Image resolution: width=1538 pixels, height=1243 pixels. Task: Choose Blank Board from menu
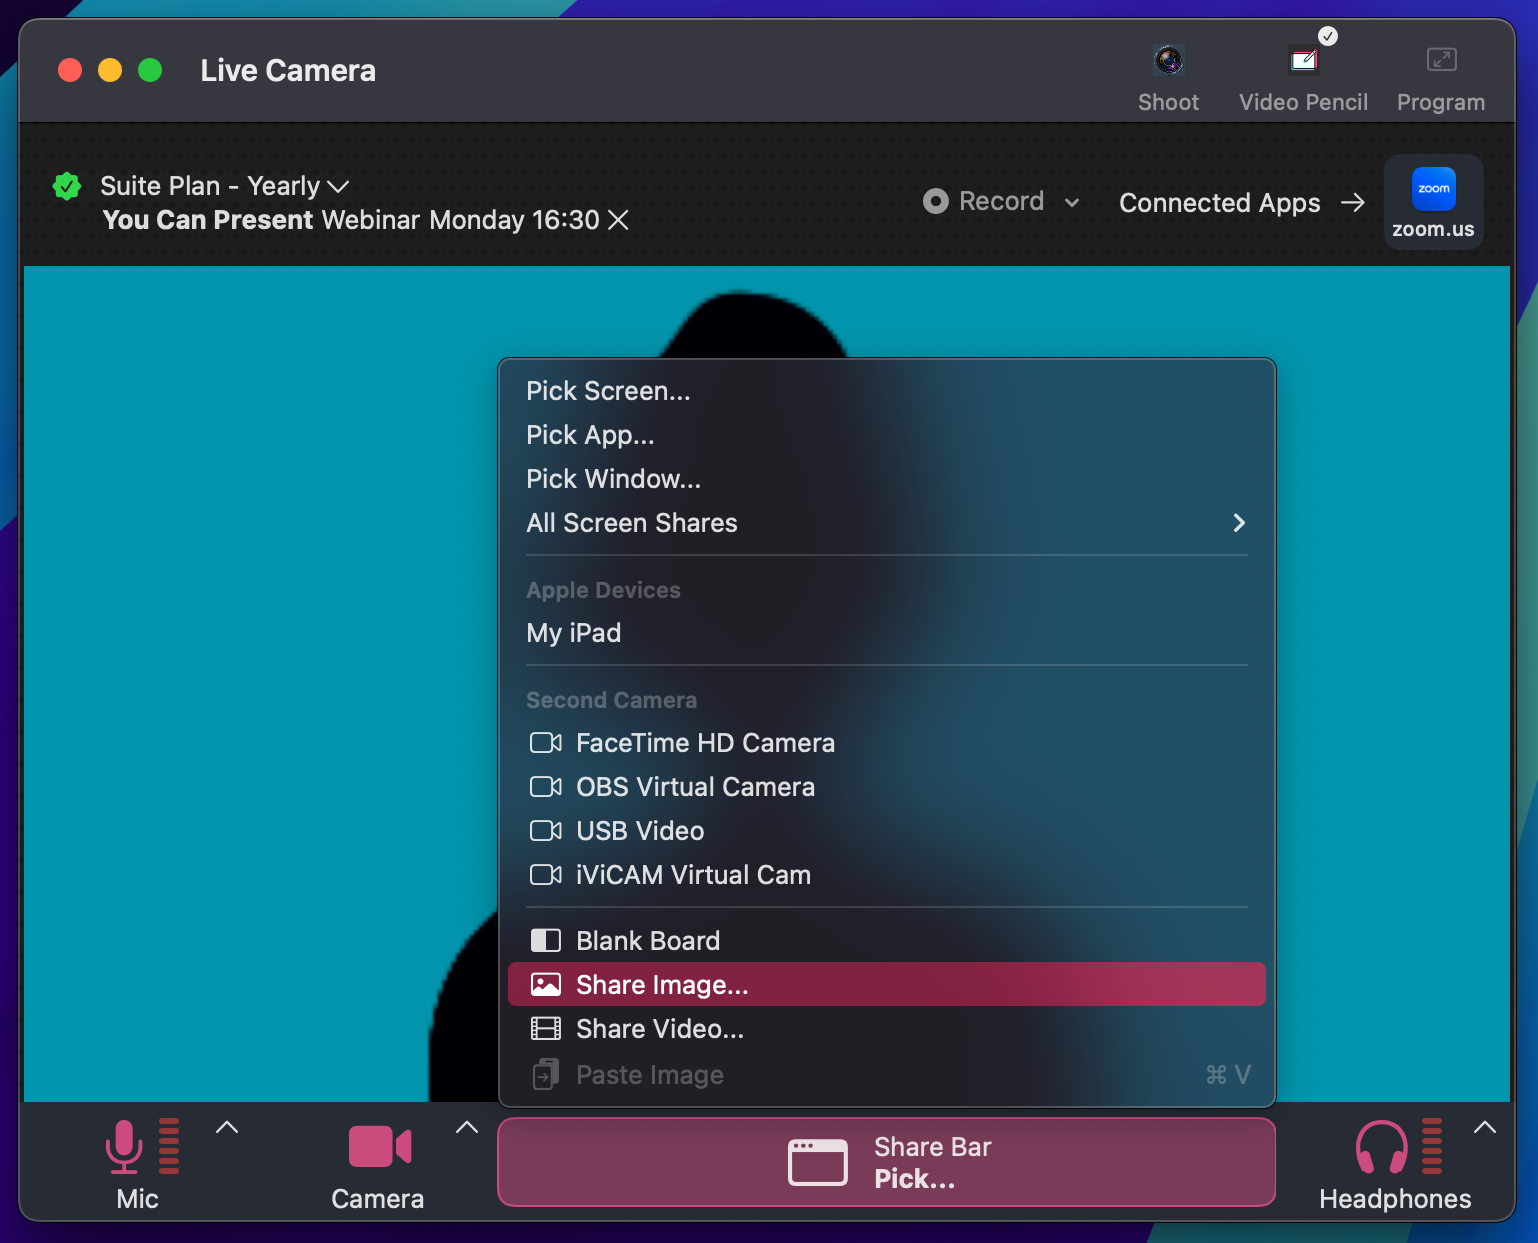[x=887, y=941]
